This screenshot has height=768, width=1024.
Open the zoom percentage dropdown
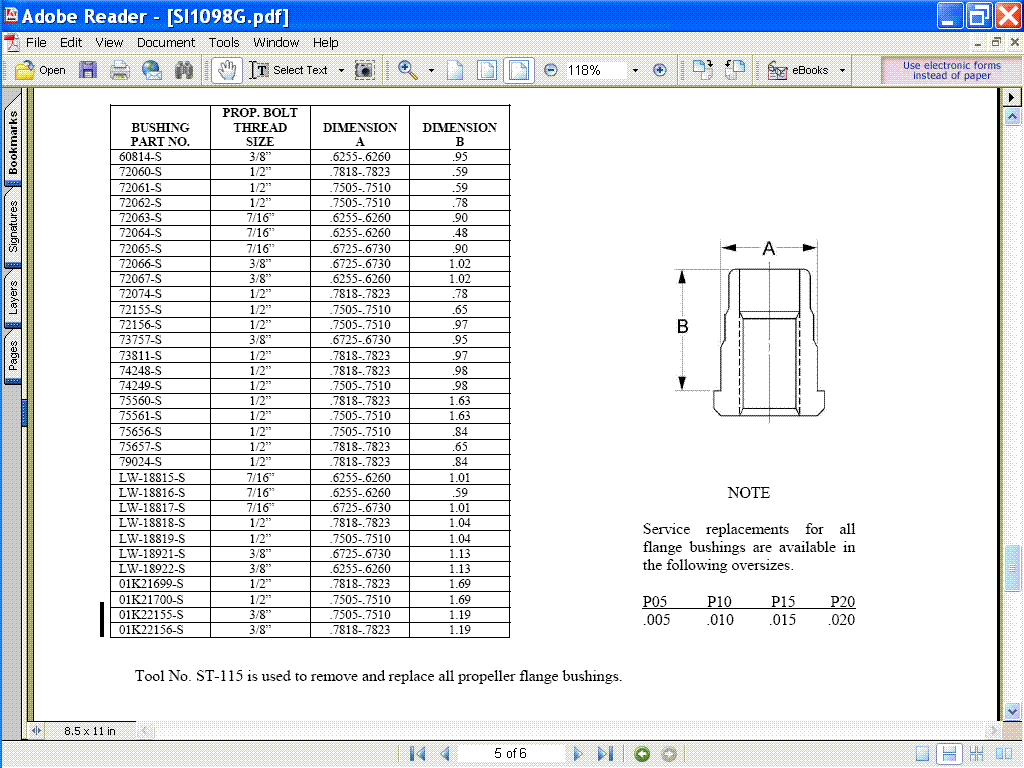[x=634, y=70]
